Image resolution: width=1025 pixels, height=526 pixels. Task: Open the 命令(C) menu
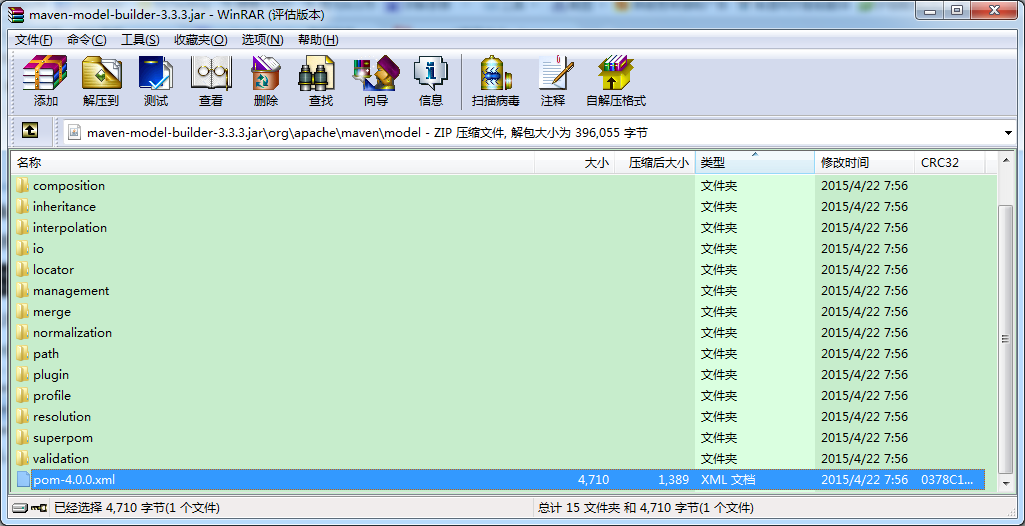(x=86, y=40)
